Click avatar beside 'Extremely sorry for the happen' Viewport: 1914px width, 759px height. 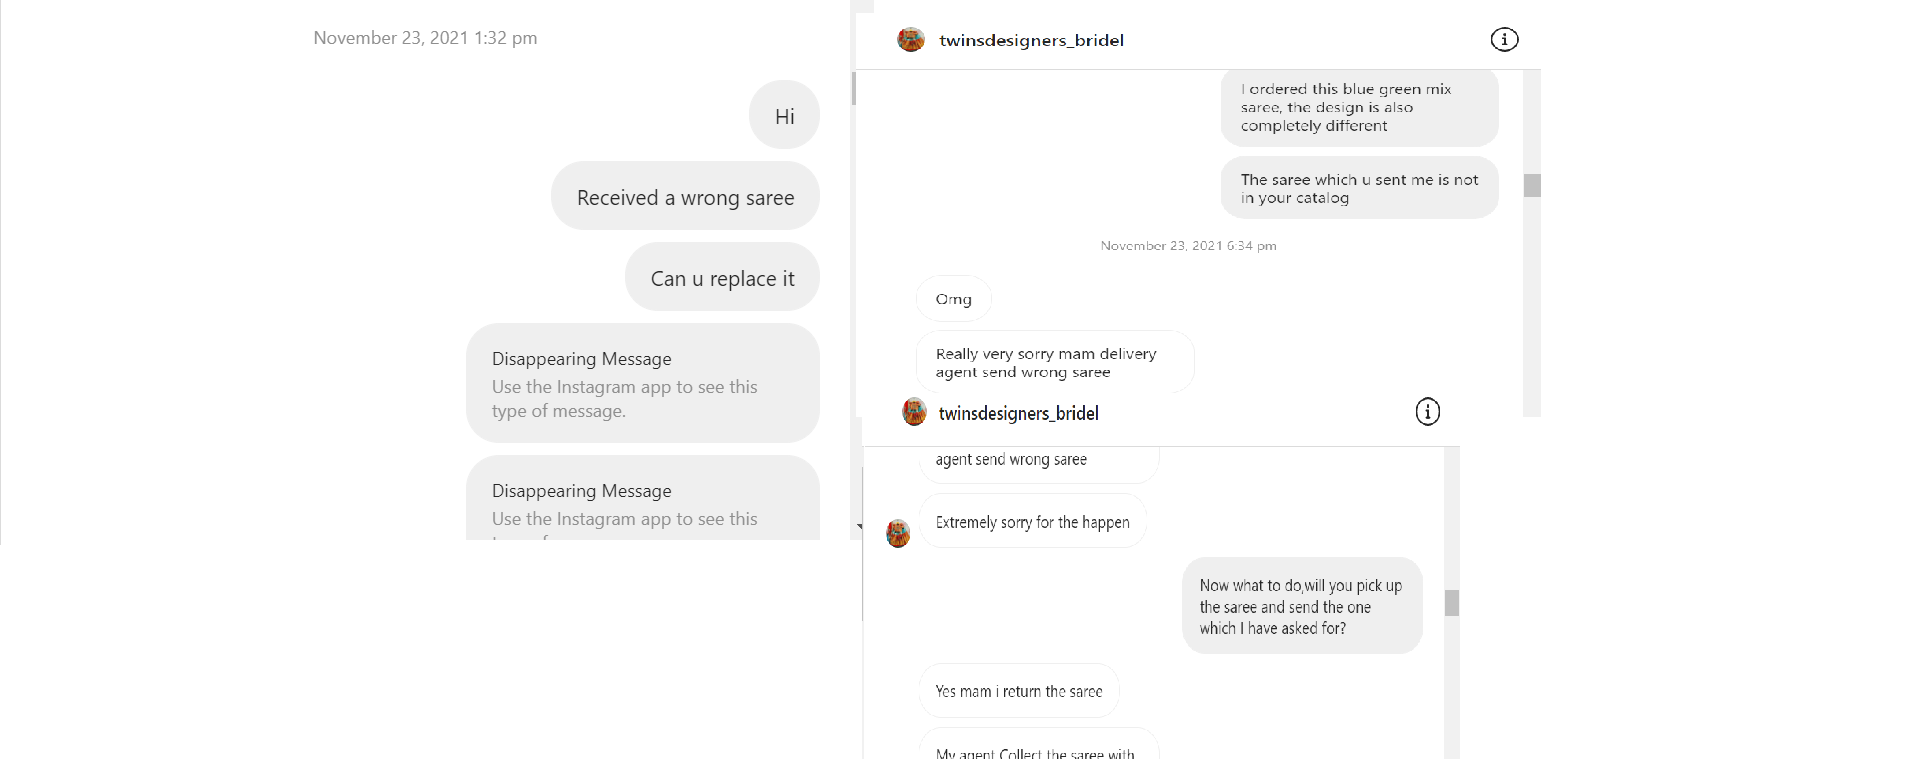[898, 533]
